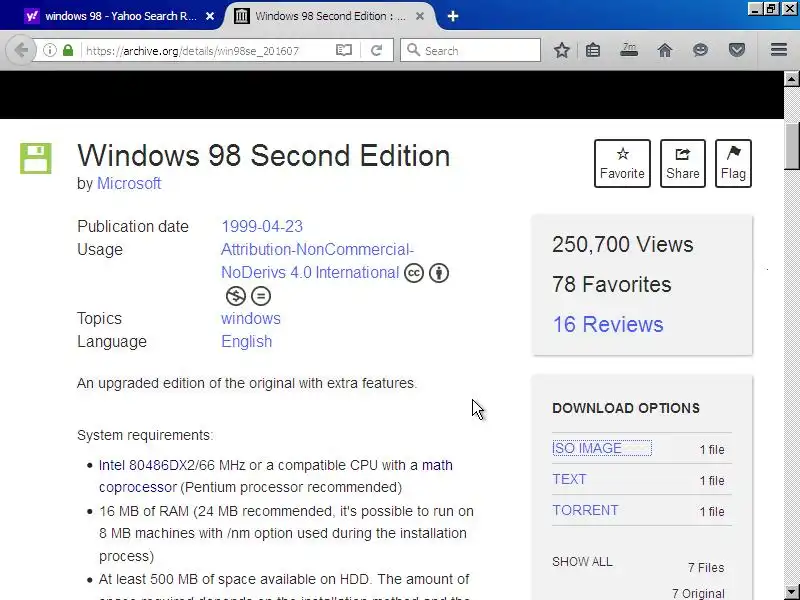This screenshot has width=800, height=600.
Task: Click the DOWNLOAD OPTIONS heading
Action: click(626, 408)
